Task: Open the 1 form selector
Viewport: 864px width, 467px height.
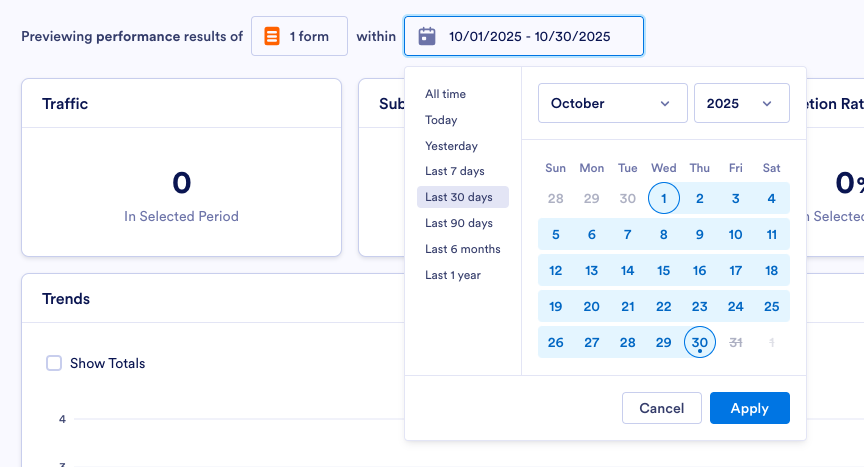Action: [x=299, y=36]
